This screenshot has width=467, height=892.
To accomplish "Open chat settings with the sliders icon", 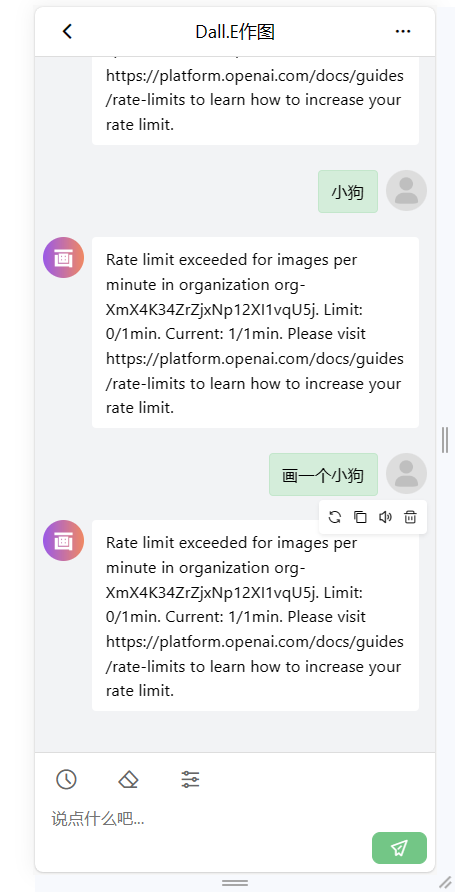I will point(191,779).
